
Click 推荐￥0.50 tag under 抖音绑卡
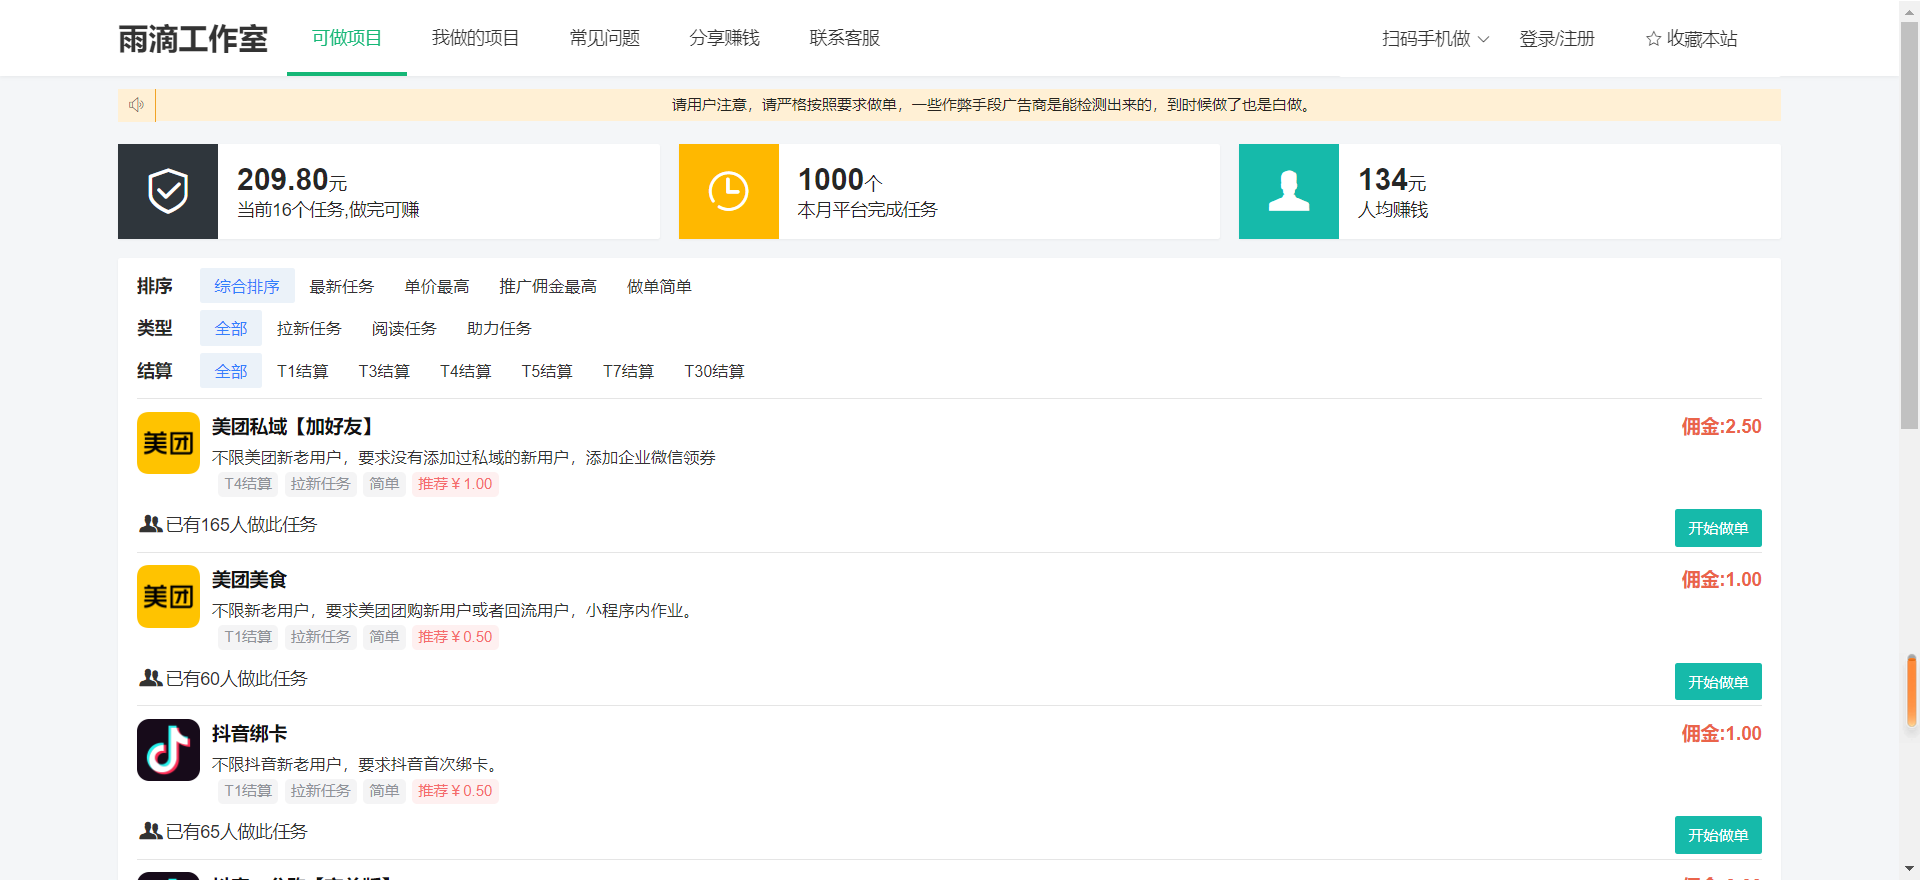click(x=455, y=791)
